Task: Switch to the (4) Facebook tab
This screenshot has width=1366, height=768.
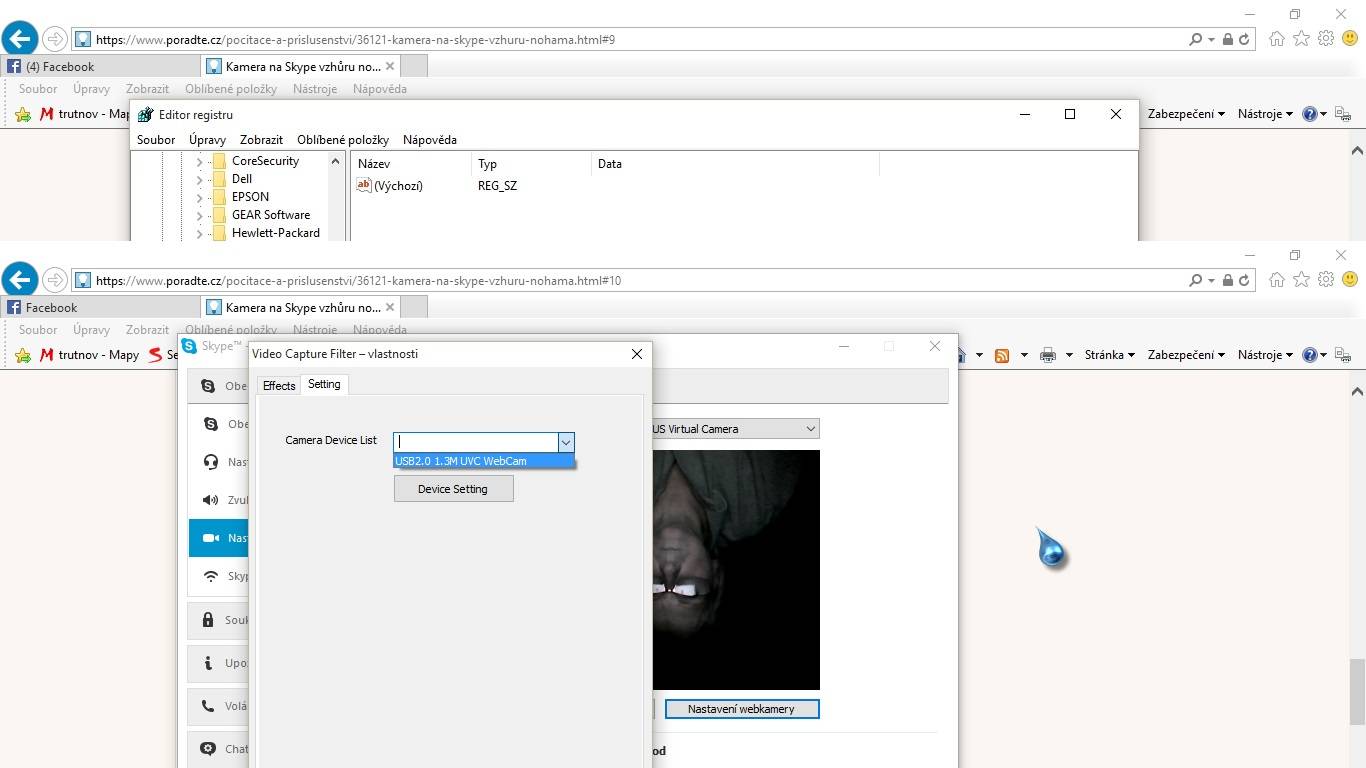Action: pos(100,67)
